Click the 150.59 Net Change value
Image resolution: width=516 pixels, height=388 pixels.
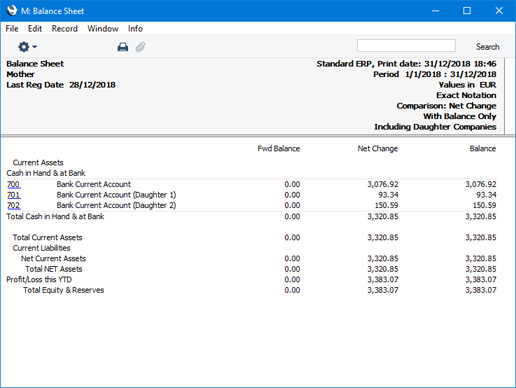coord(386,205)
